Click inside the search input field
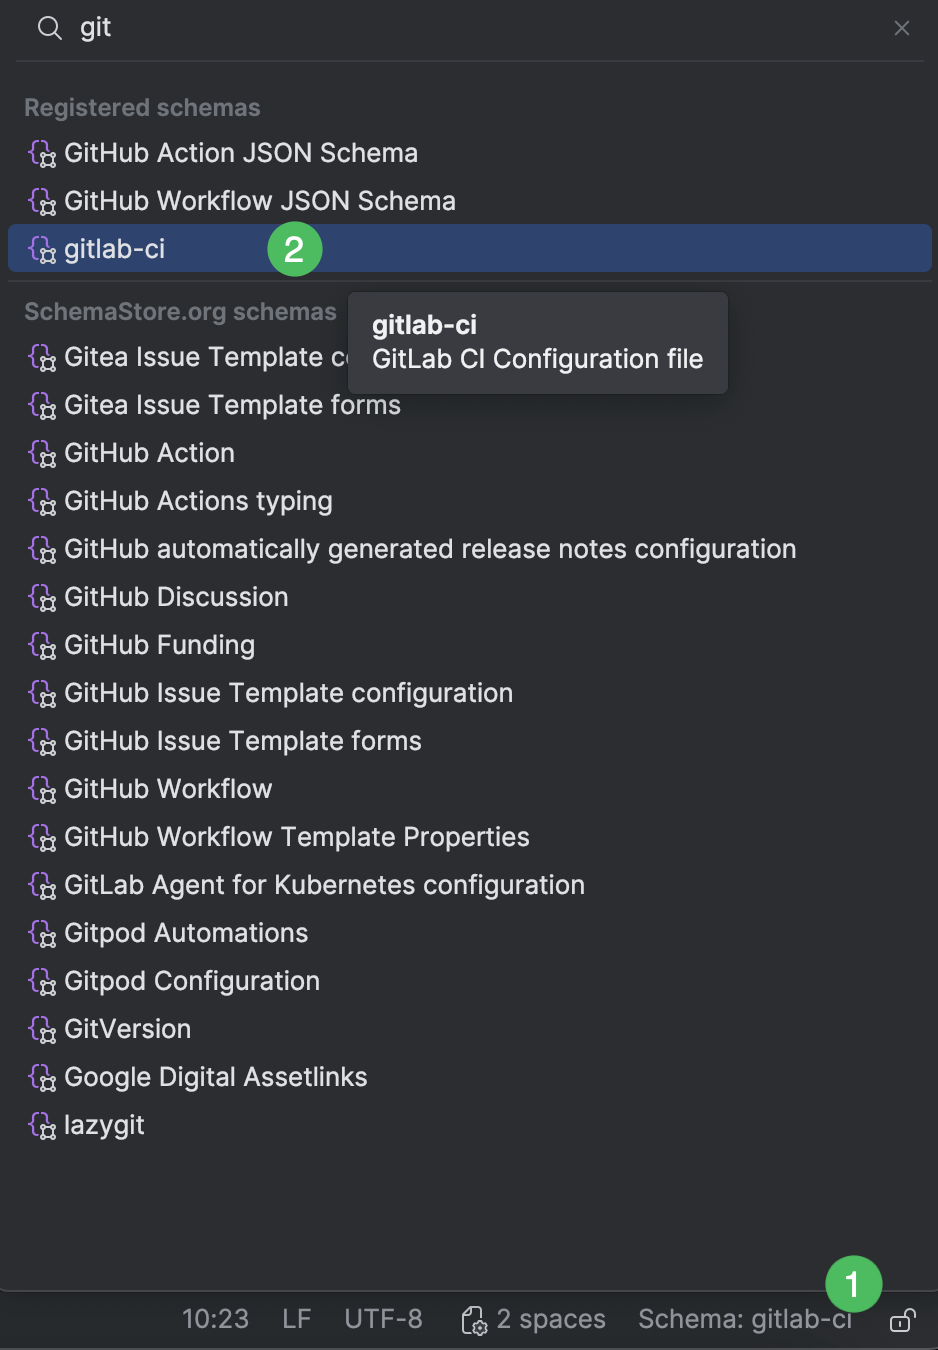The image size is (938, 1350). 300,28
